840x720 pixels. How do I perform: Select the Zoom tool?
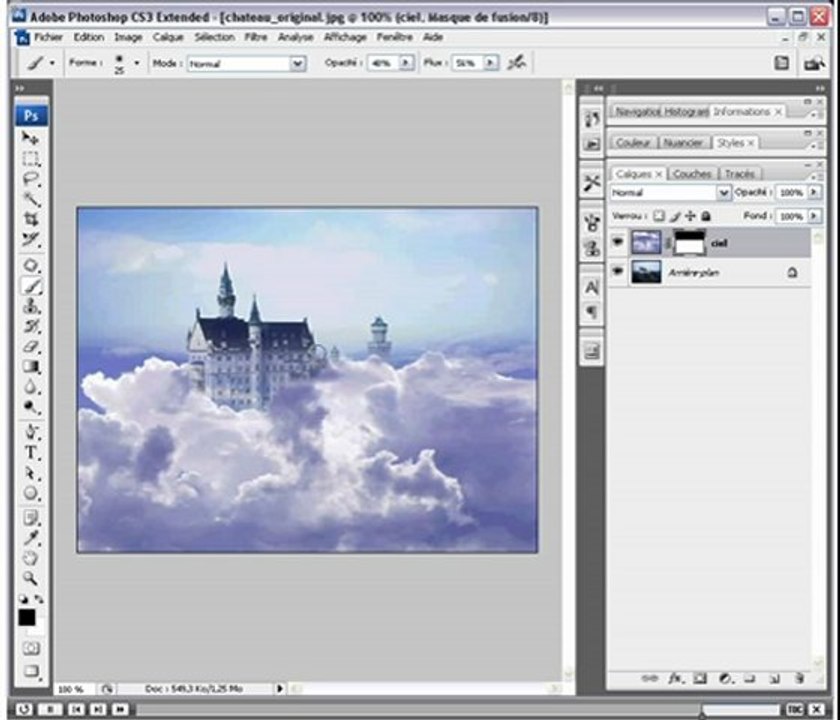pyautogui.click(x=31, y=579)
